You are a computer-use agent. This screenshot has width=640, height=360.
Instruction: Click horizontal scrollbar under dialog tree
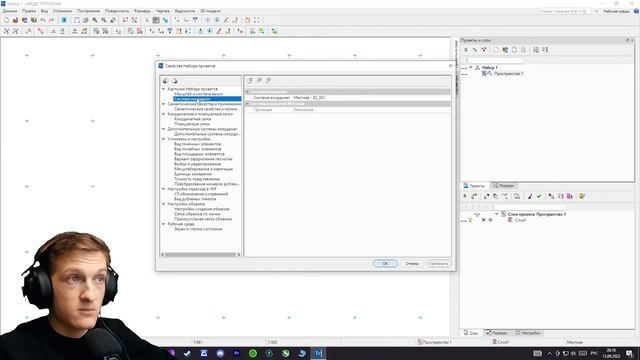tap(201, 254)
